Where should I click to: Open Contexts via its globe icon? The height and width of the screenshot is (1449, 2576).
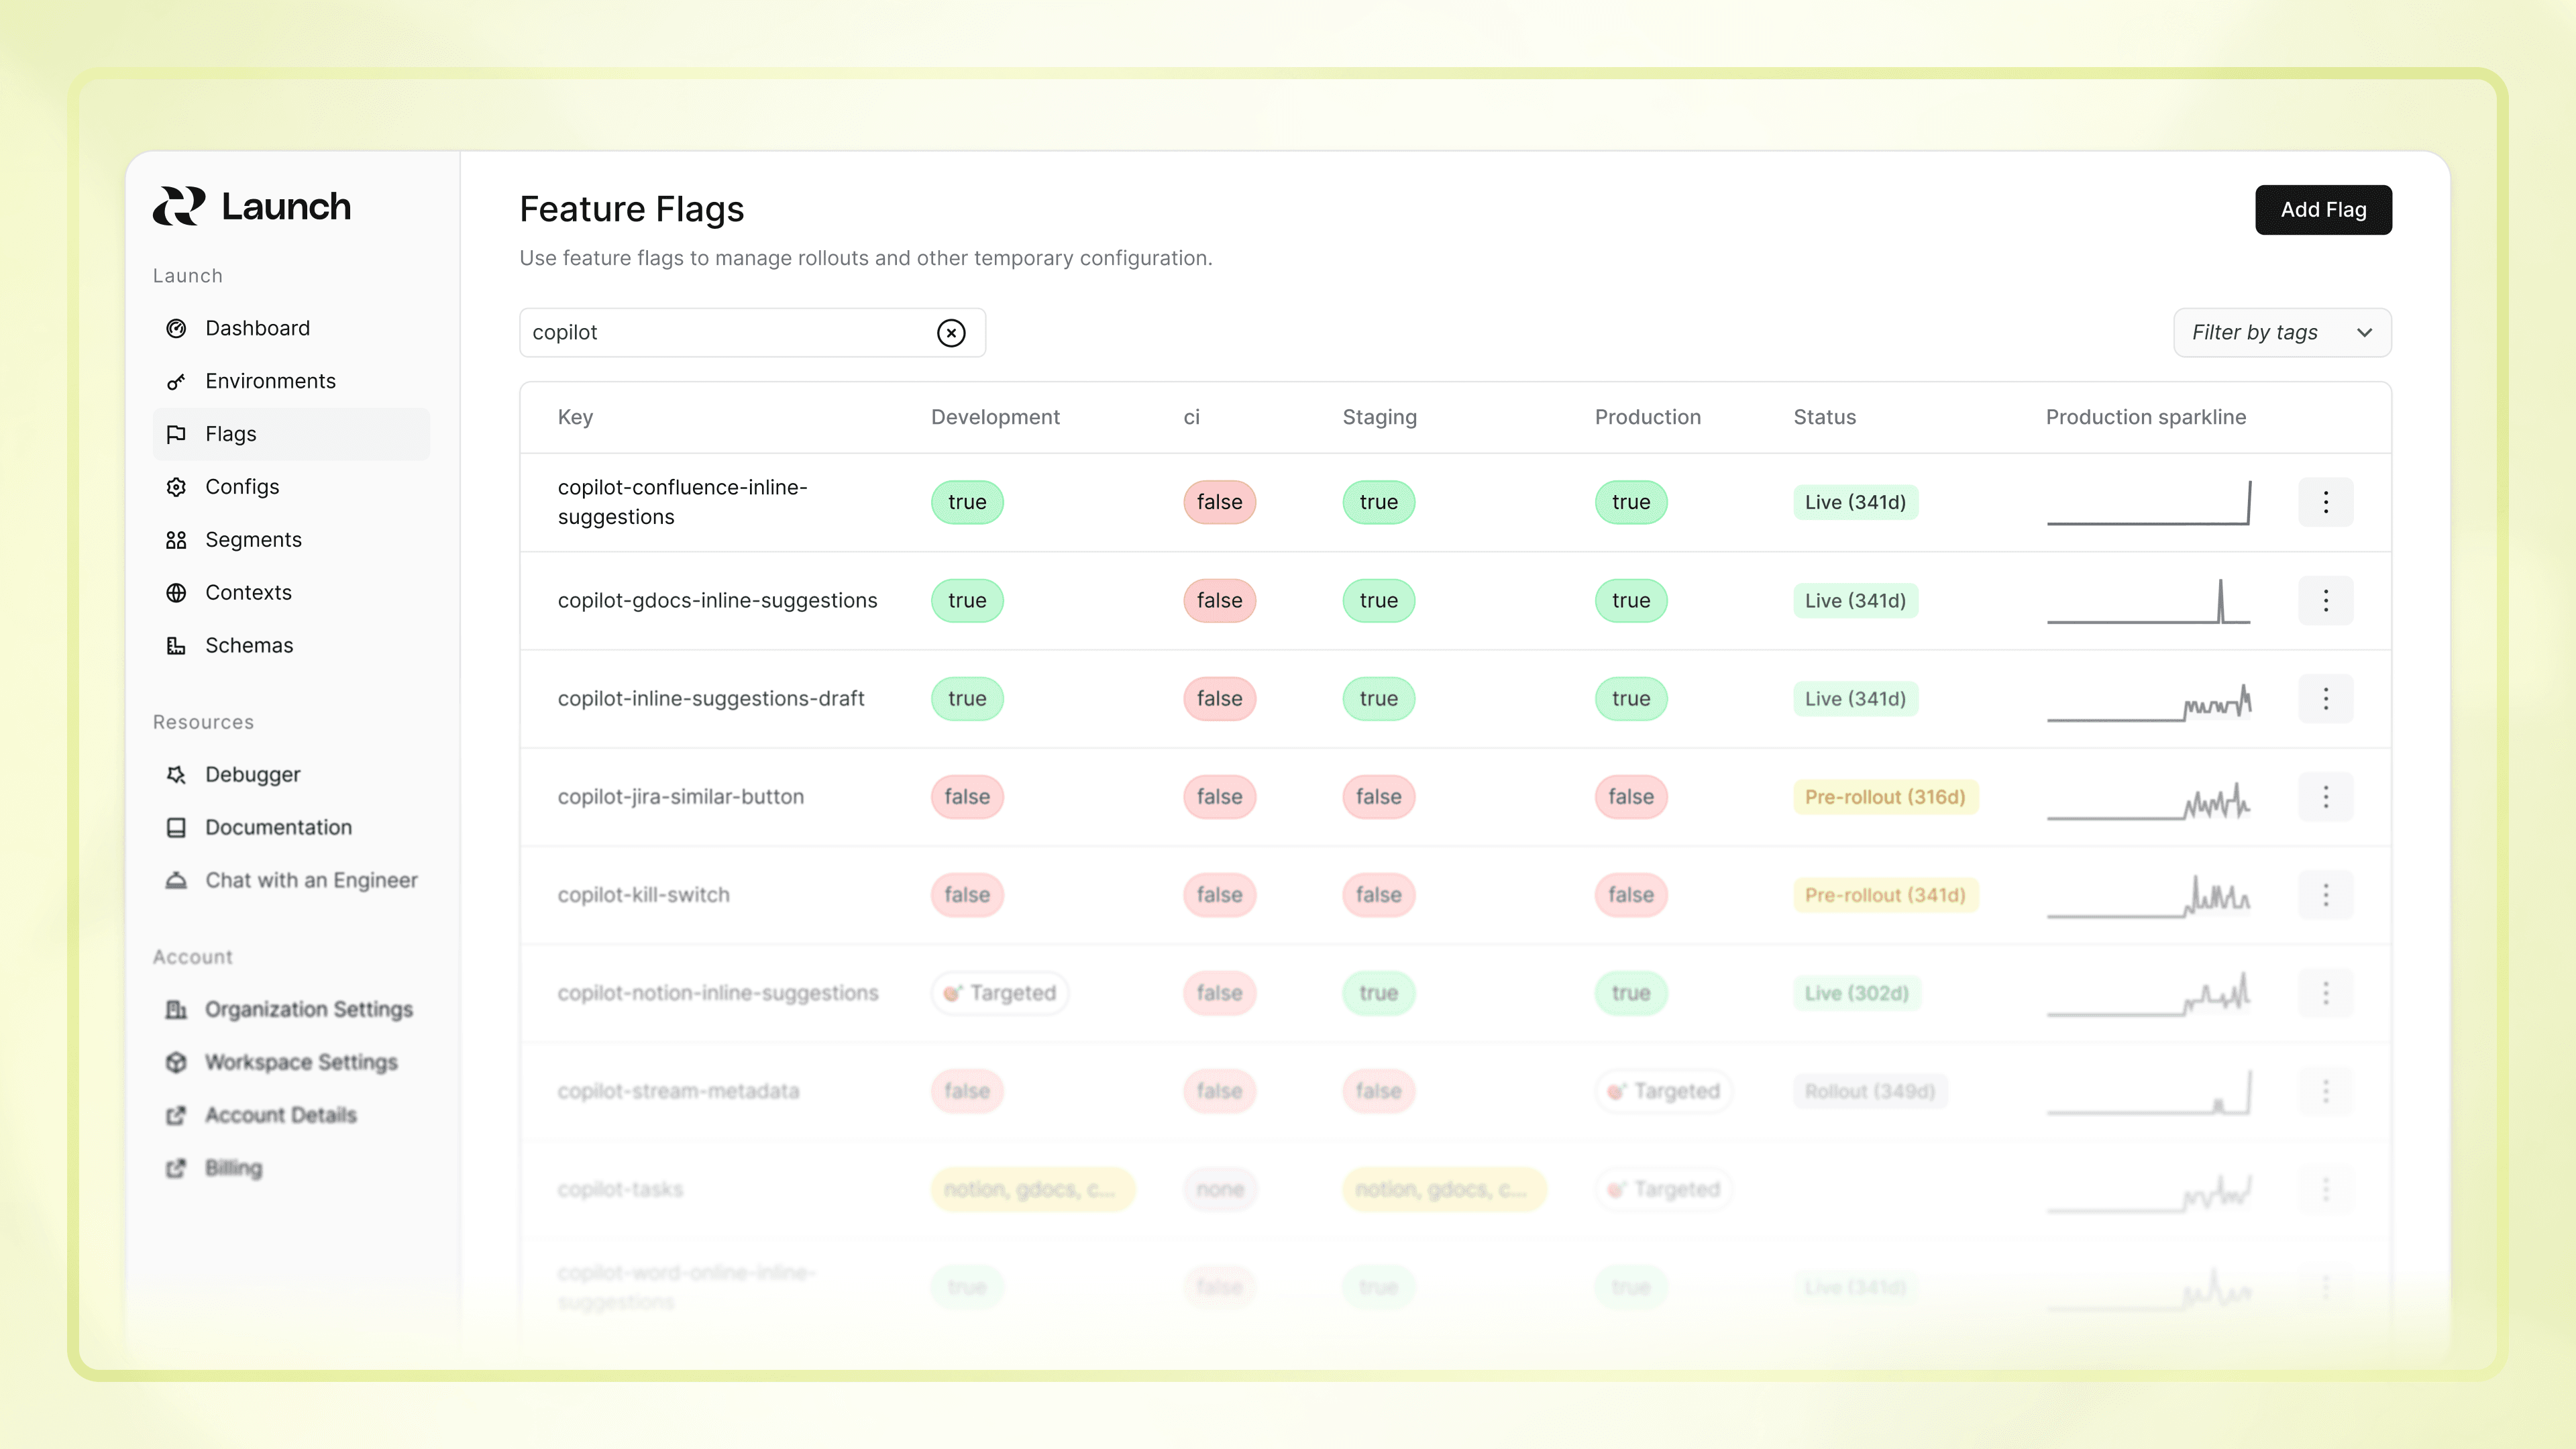point(176,593)
